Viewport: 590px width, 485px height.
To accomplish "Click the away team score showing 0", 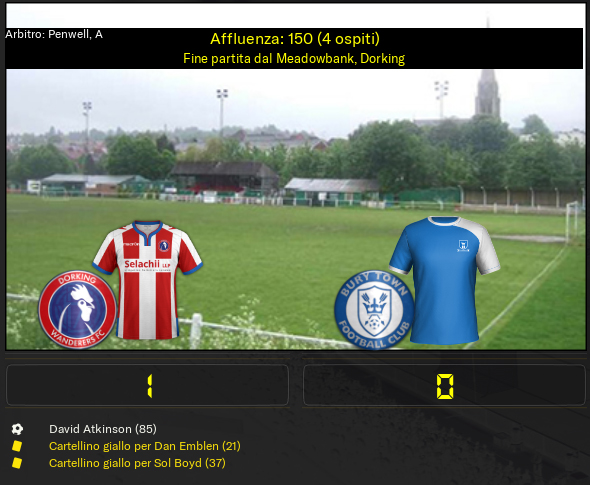I will point(444,385).
